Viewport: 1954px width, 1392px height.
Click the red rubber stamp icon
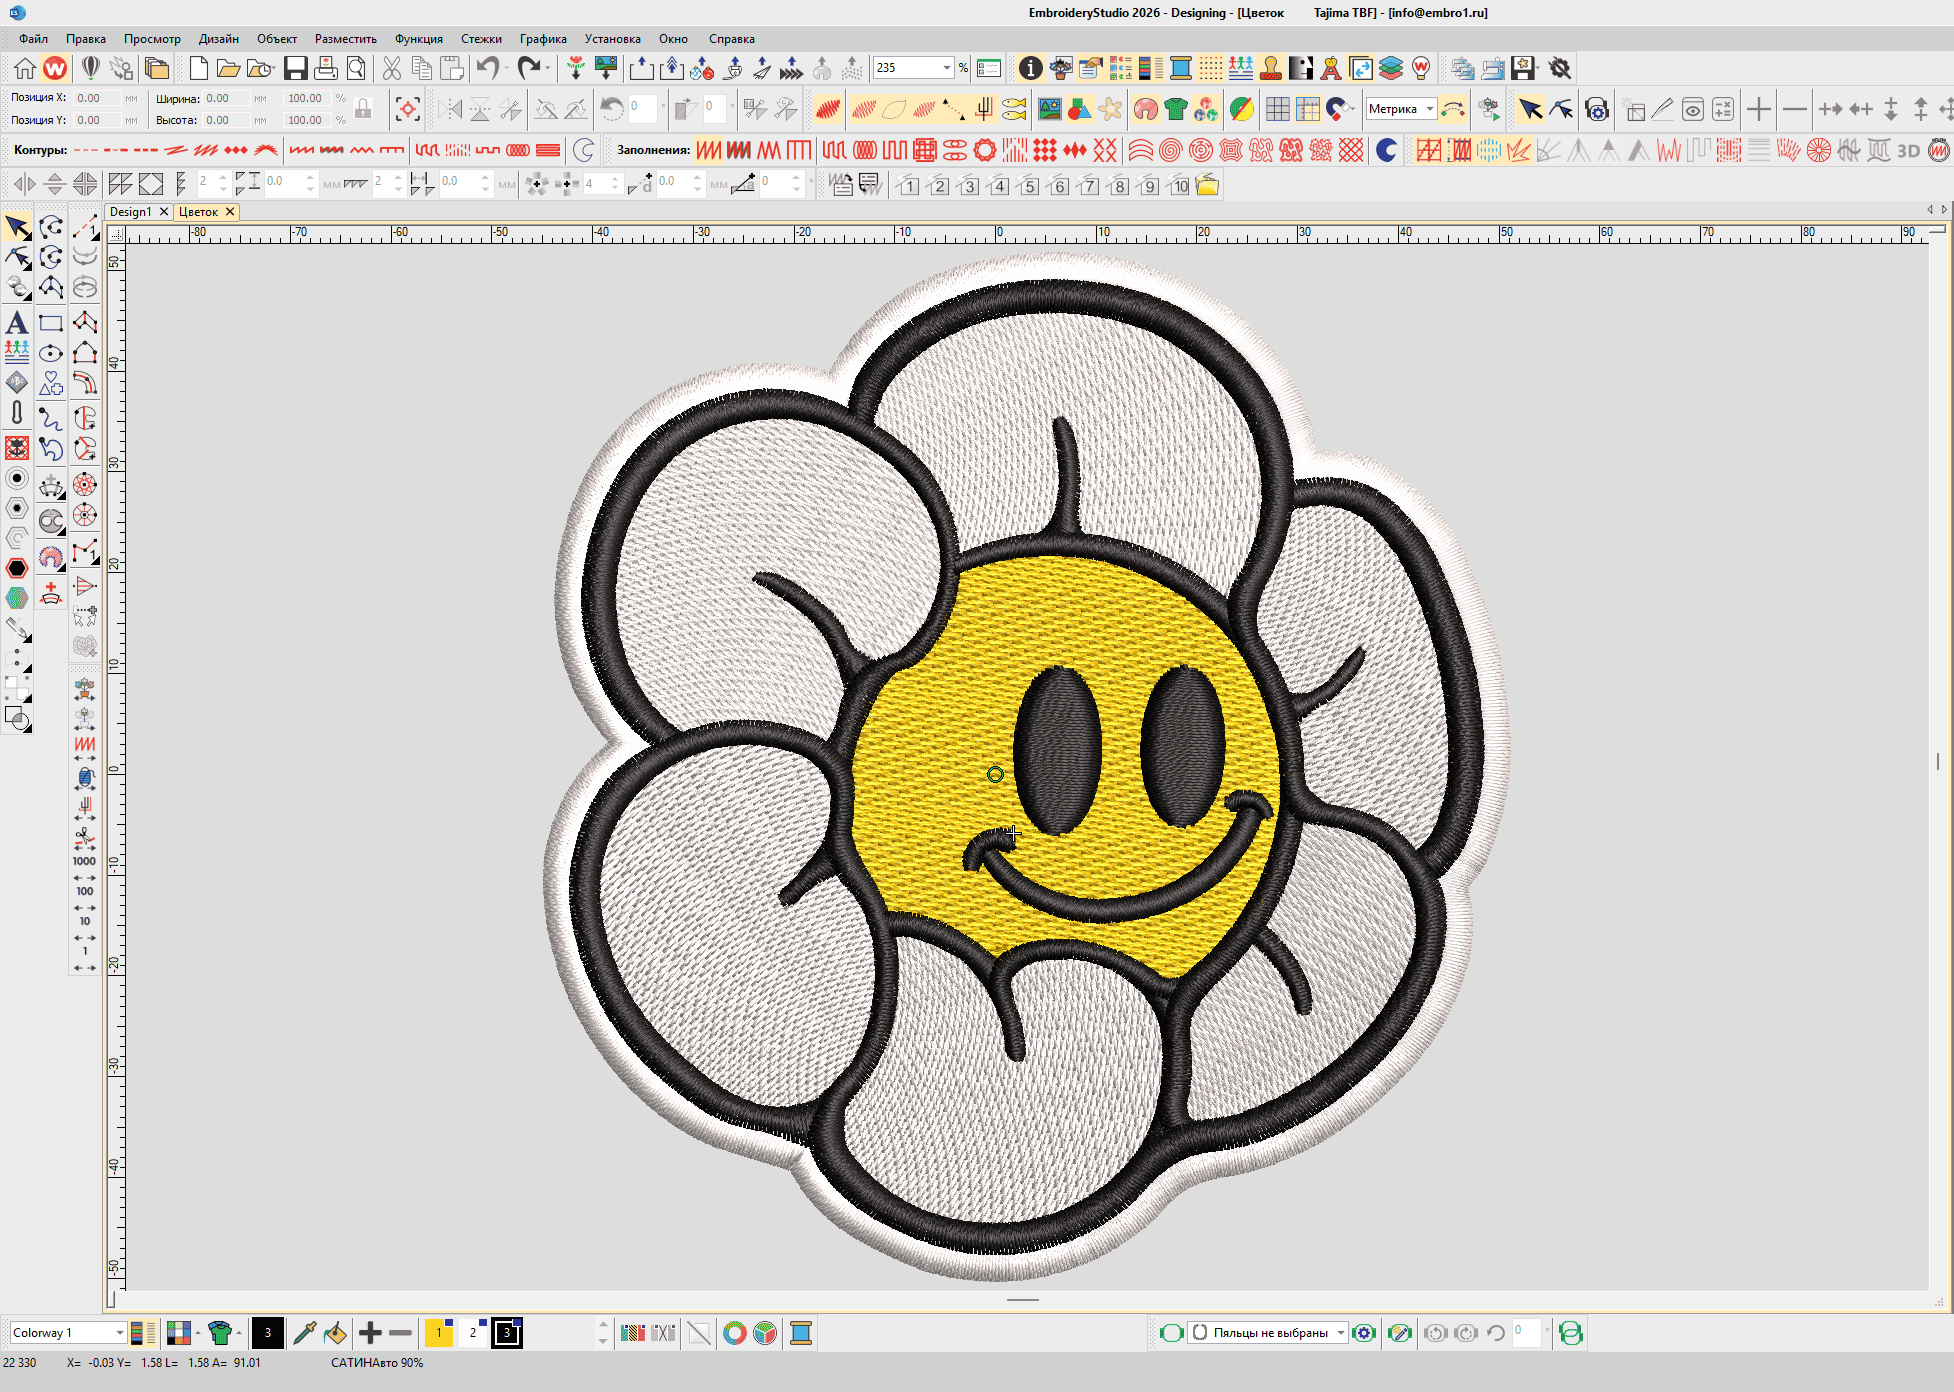[x=1271, y=68]
